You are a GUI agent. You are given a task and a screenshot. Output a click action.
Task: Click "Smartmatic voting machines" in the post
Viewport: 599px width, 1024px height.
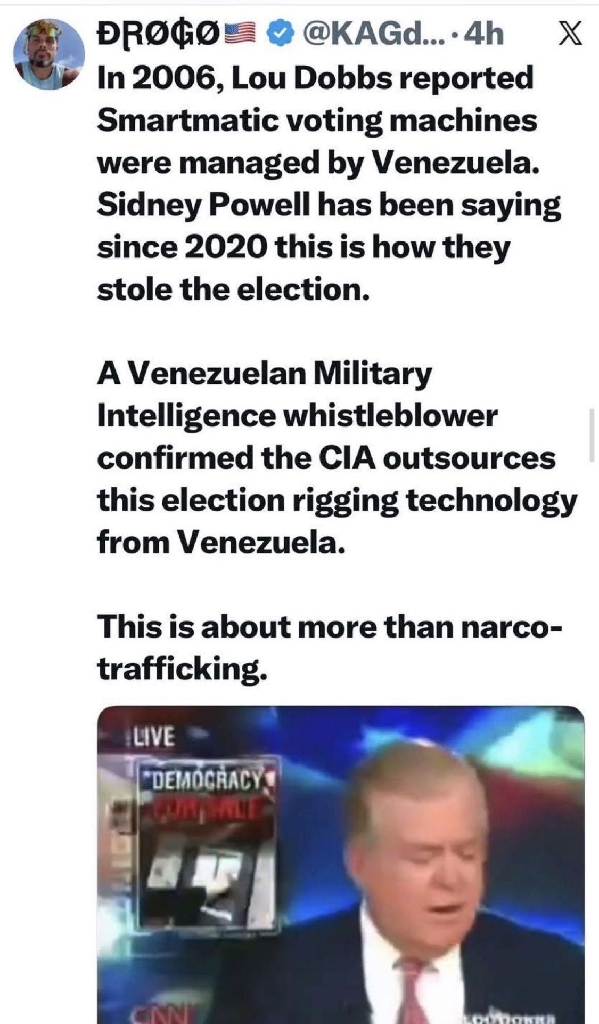[x=317, y=121]
